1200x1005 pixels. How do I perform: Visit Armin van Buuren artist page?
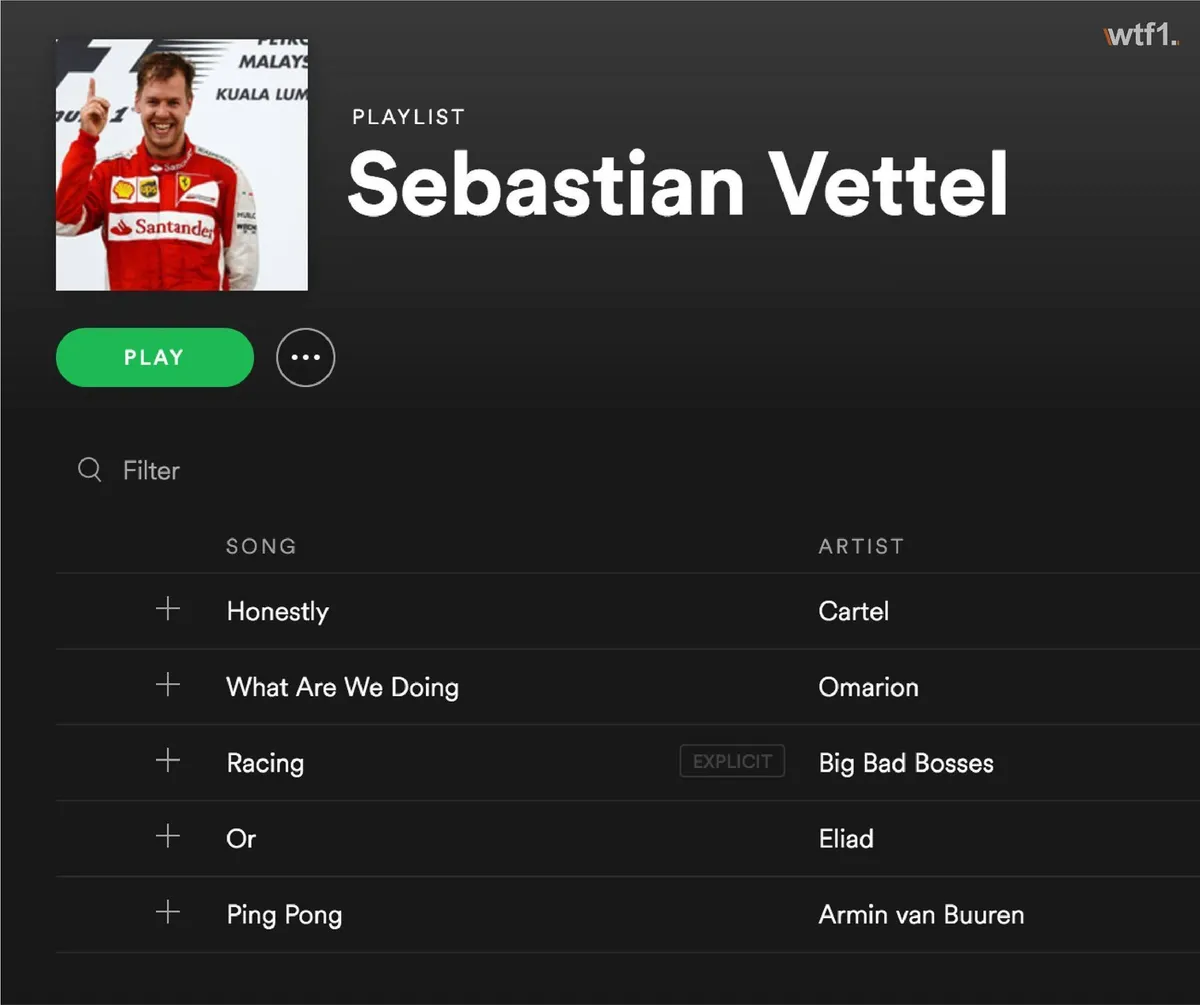pyautogui.click(x=921, y=914)
